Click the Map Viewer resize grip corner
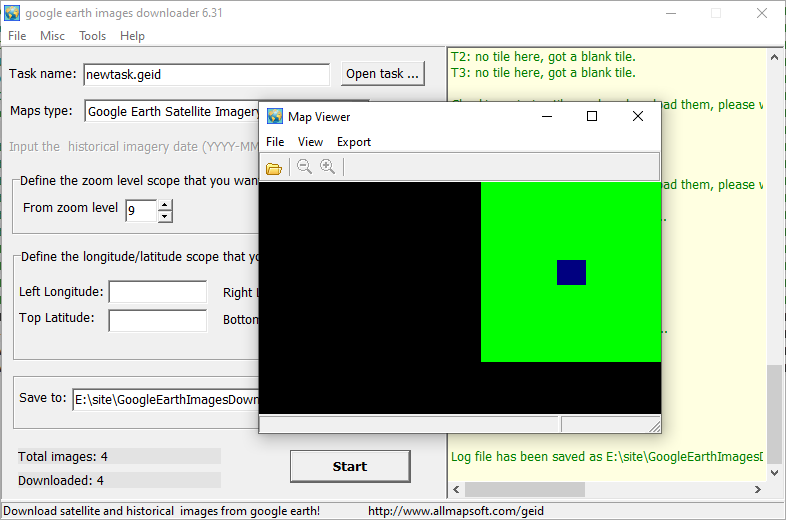Image resolution: width=786 pixels, height=520 pixels. pyautogui.click(x=655, y=426)
